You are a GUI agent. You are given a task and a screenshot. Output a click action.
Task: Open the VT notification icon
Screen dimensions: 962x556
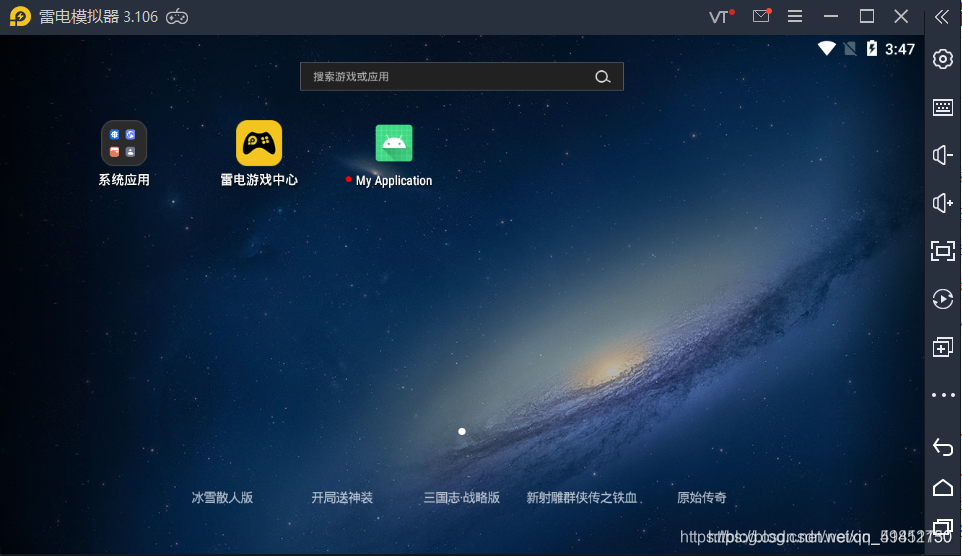click(x=721, y=17)
